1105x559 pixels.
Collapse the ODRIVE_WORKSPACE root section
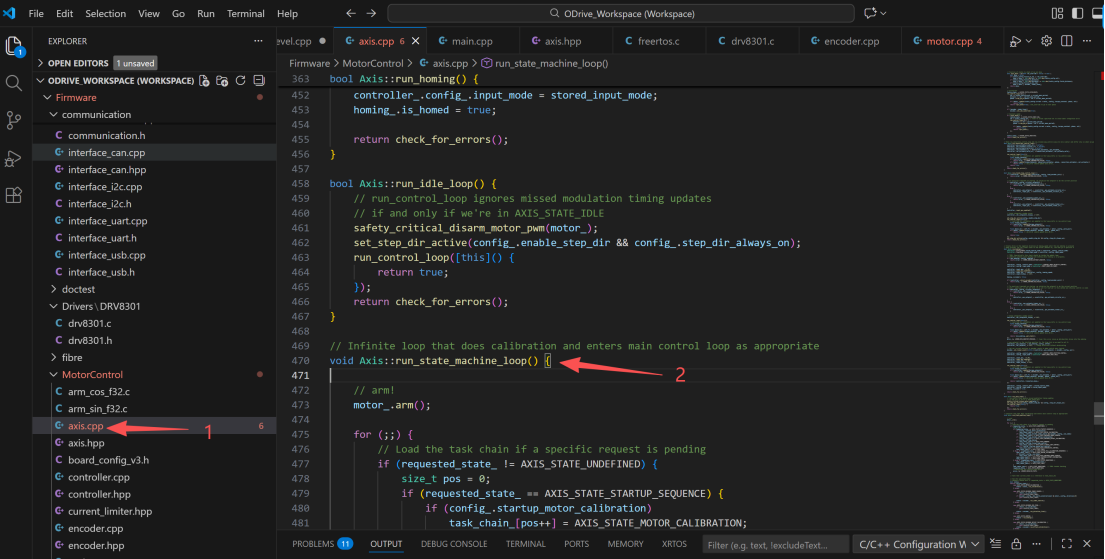pos(41,80)
